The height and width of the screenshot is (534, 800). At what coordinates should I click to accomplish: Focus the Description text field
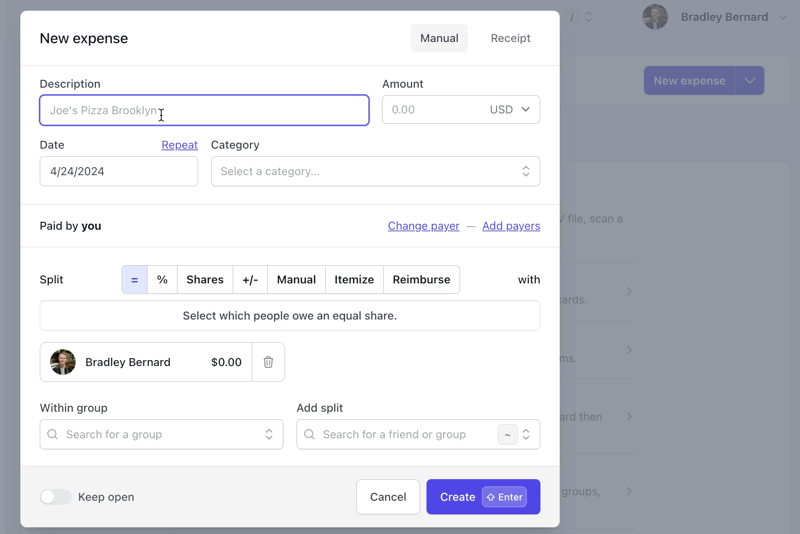point(204,110)
